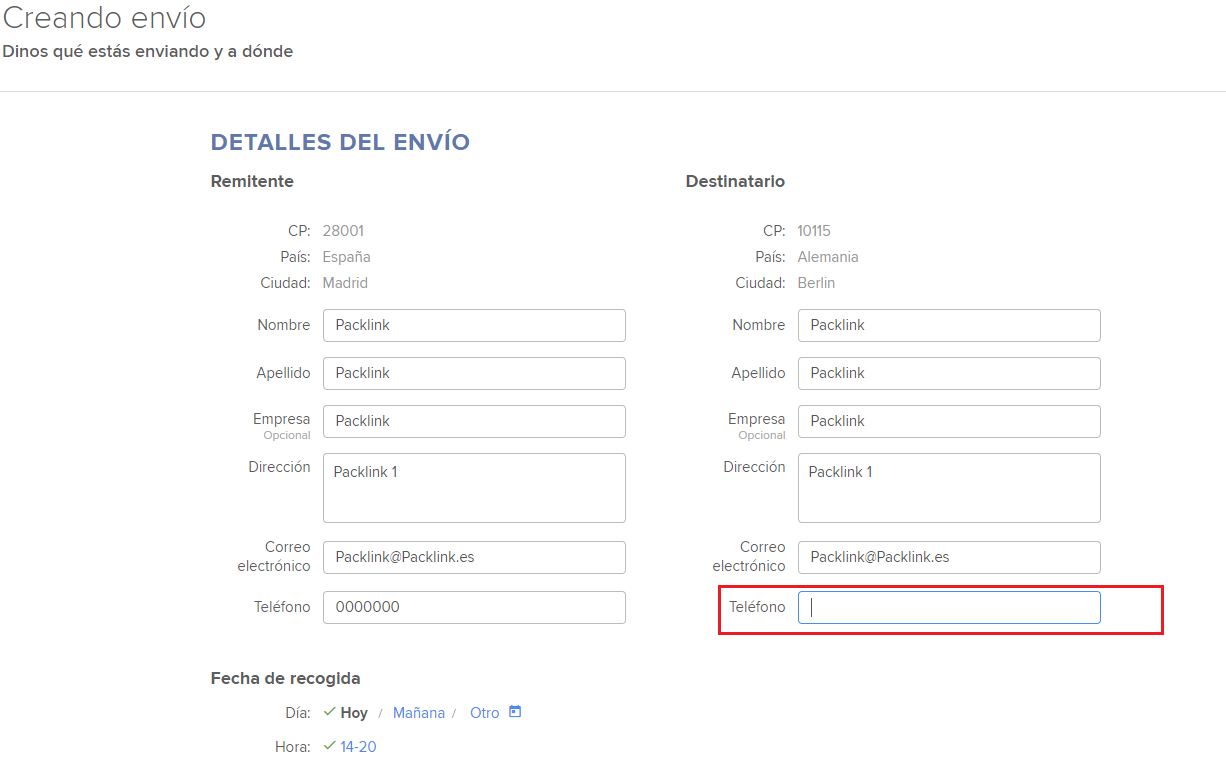Focus the Destinatario Correo electrónico field
Screen dimensions: 1226x760
tap(949, 557)
